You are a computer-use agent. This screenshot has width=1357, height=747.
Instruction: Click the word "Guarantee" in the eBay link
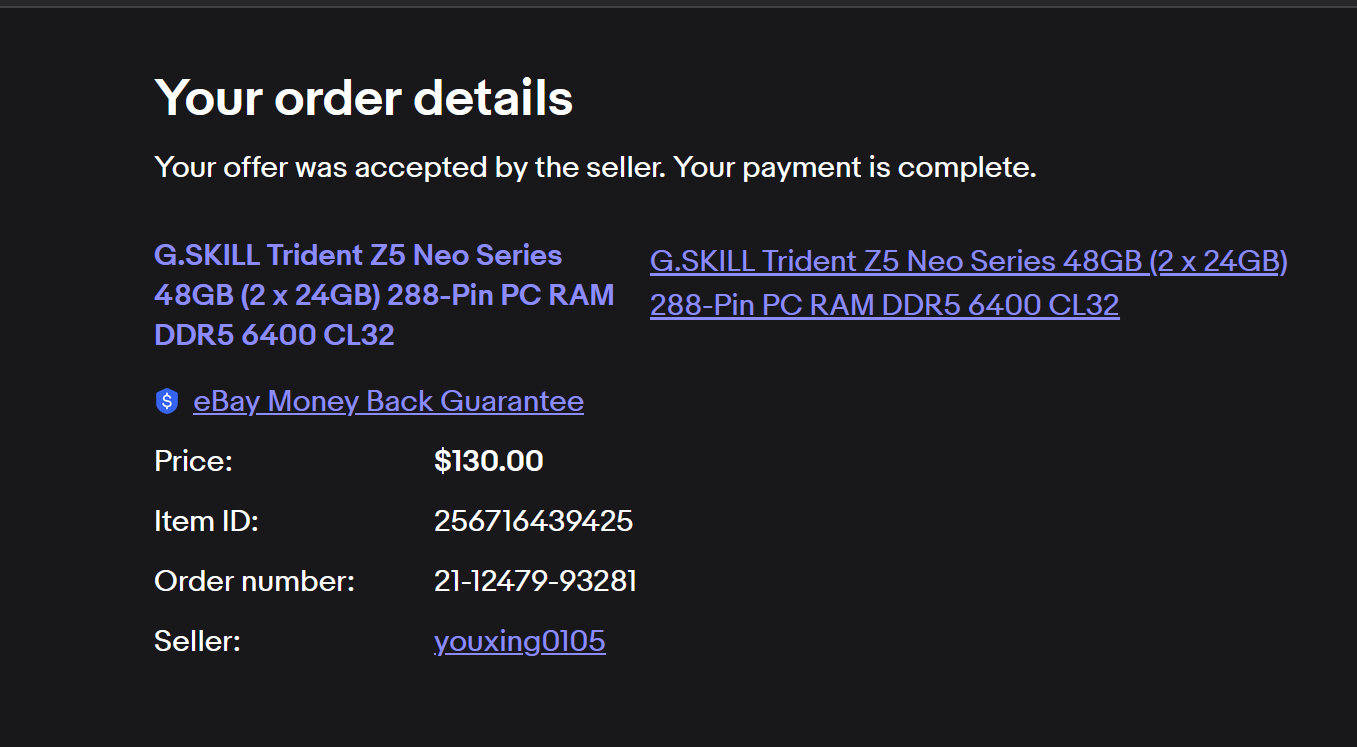click(x=512, y=402)
